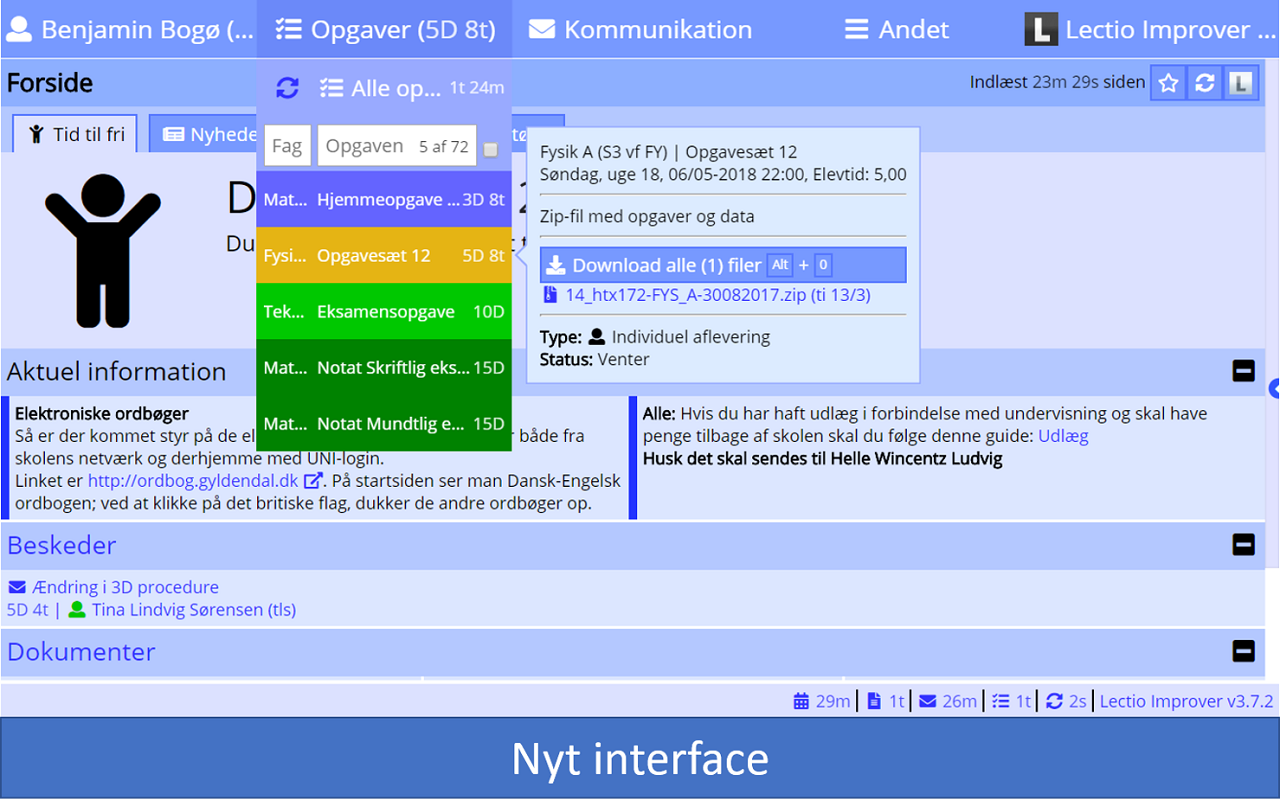The image size is (1280, 800).
Task: Click the refresh icon in the Opgaver dropdown
Action: tap(287, 88)
